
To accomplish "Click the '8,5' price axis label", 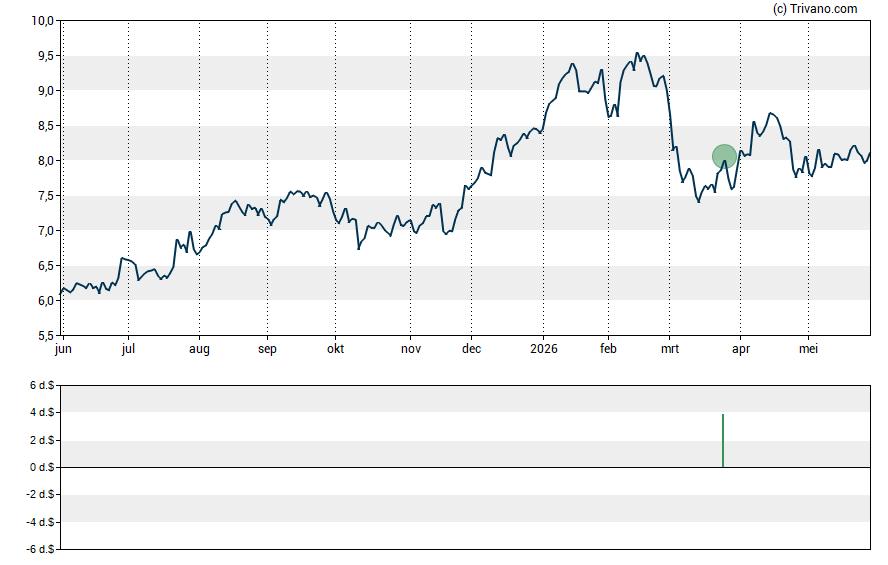I will 46,126.
